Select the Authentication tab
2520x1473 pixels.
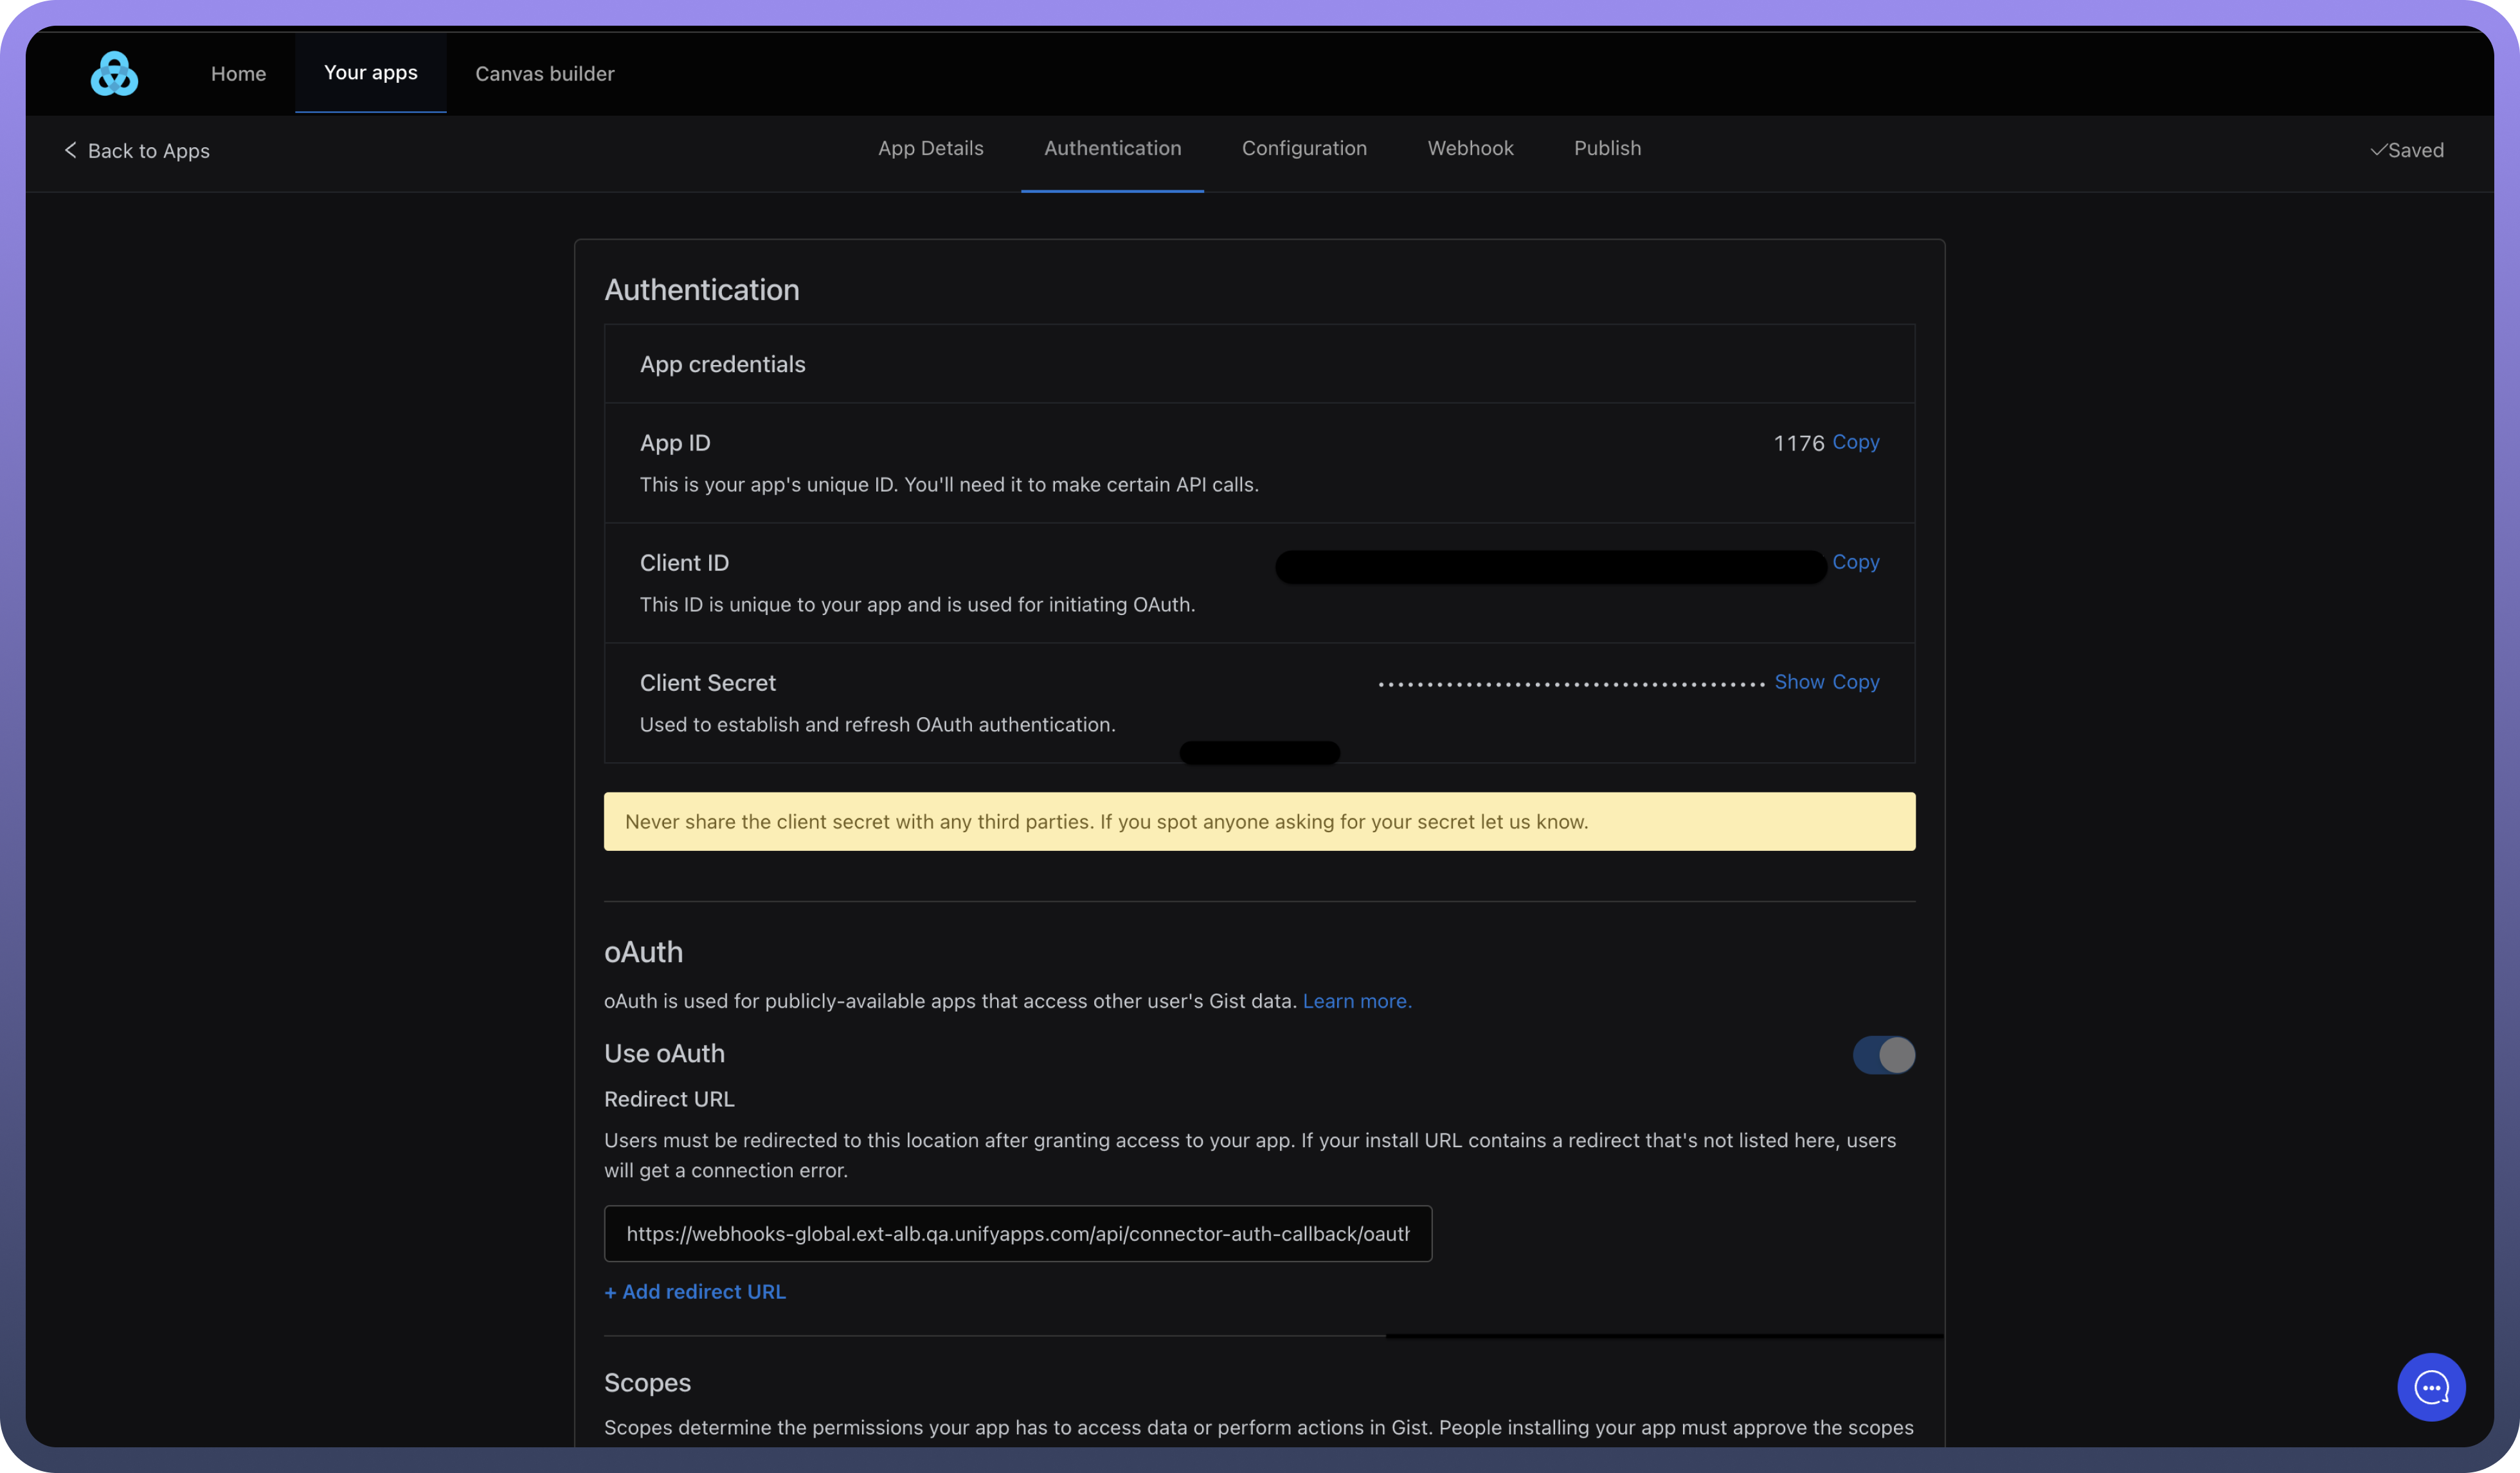(1112, 148)
